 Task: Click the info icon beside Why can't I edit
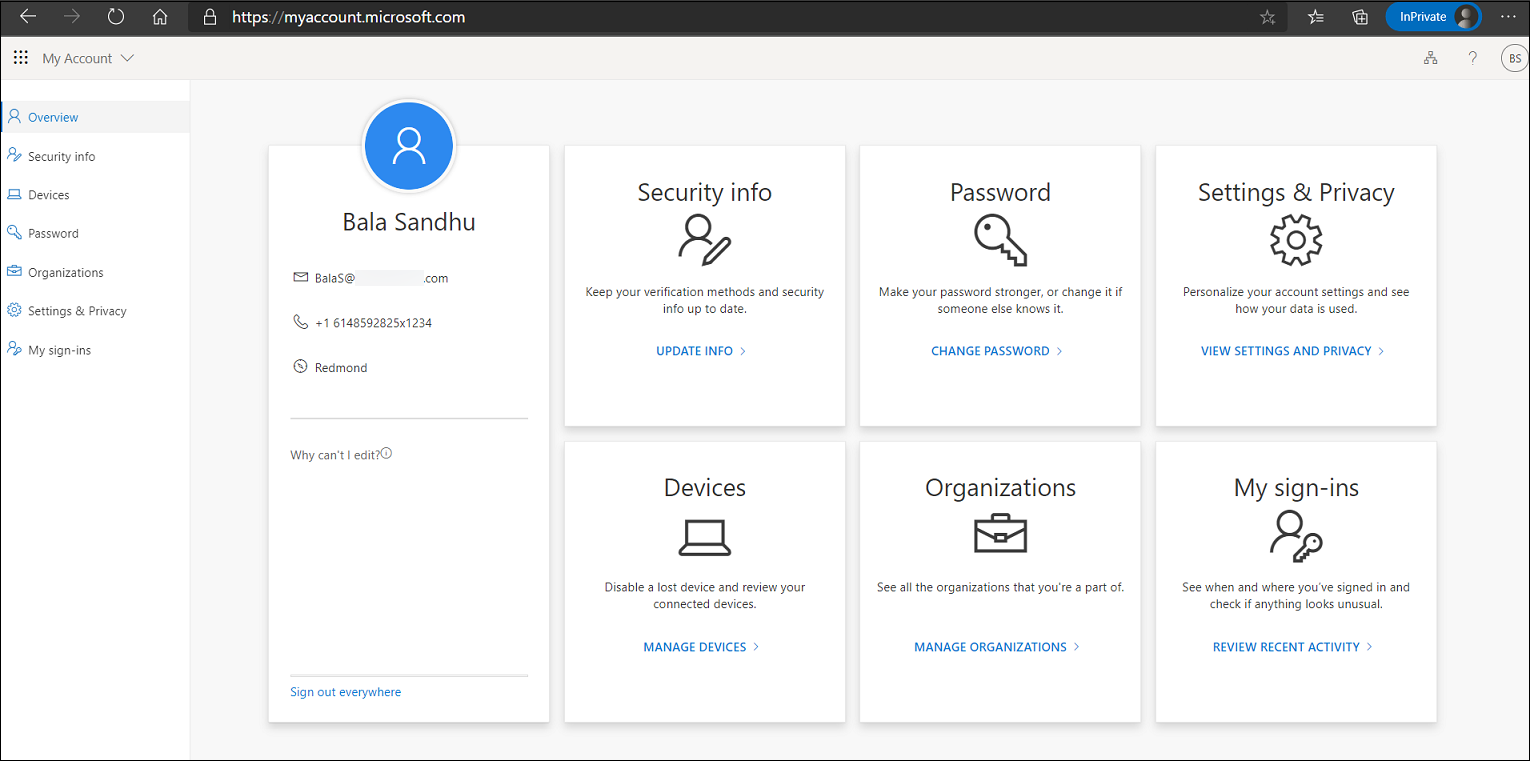387,454
